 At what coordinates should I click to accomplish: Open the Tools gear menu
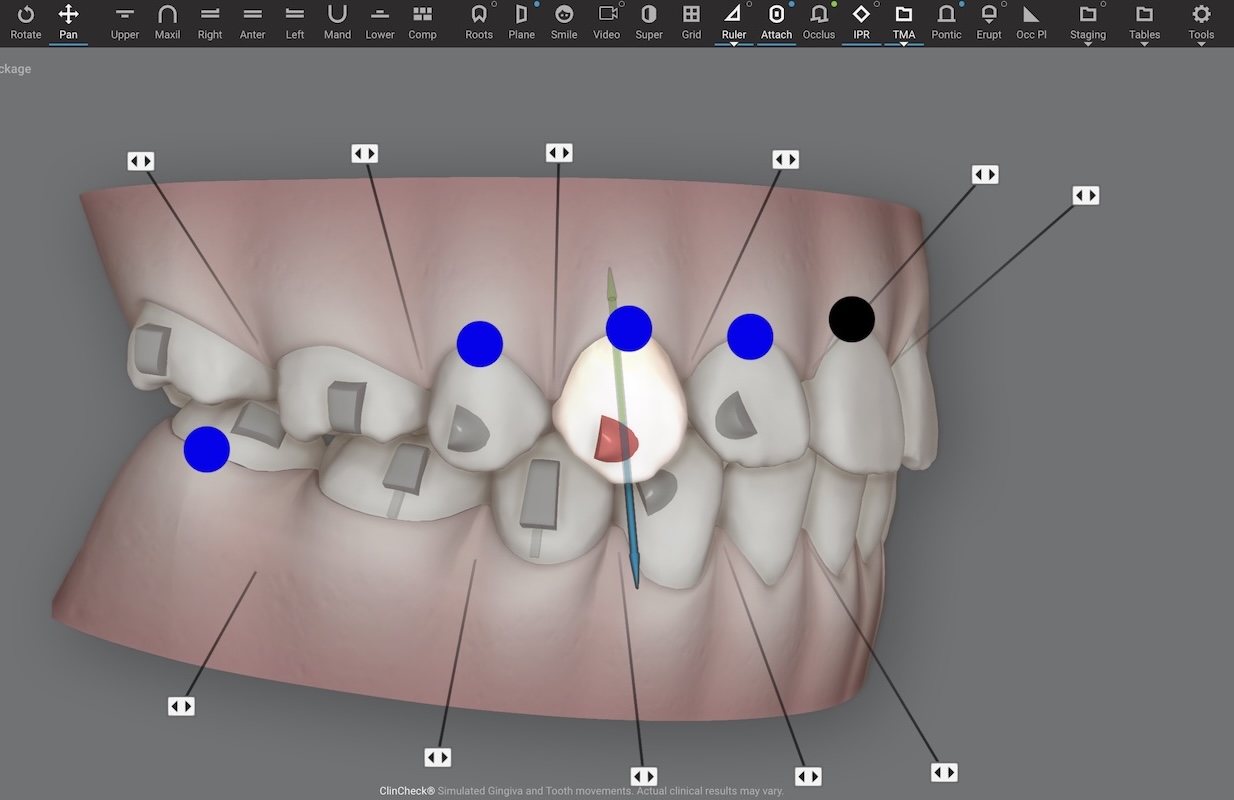1201,22
